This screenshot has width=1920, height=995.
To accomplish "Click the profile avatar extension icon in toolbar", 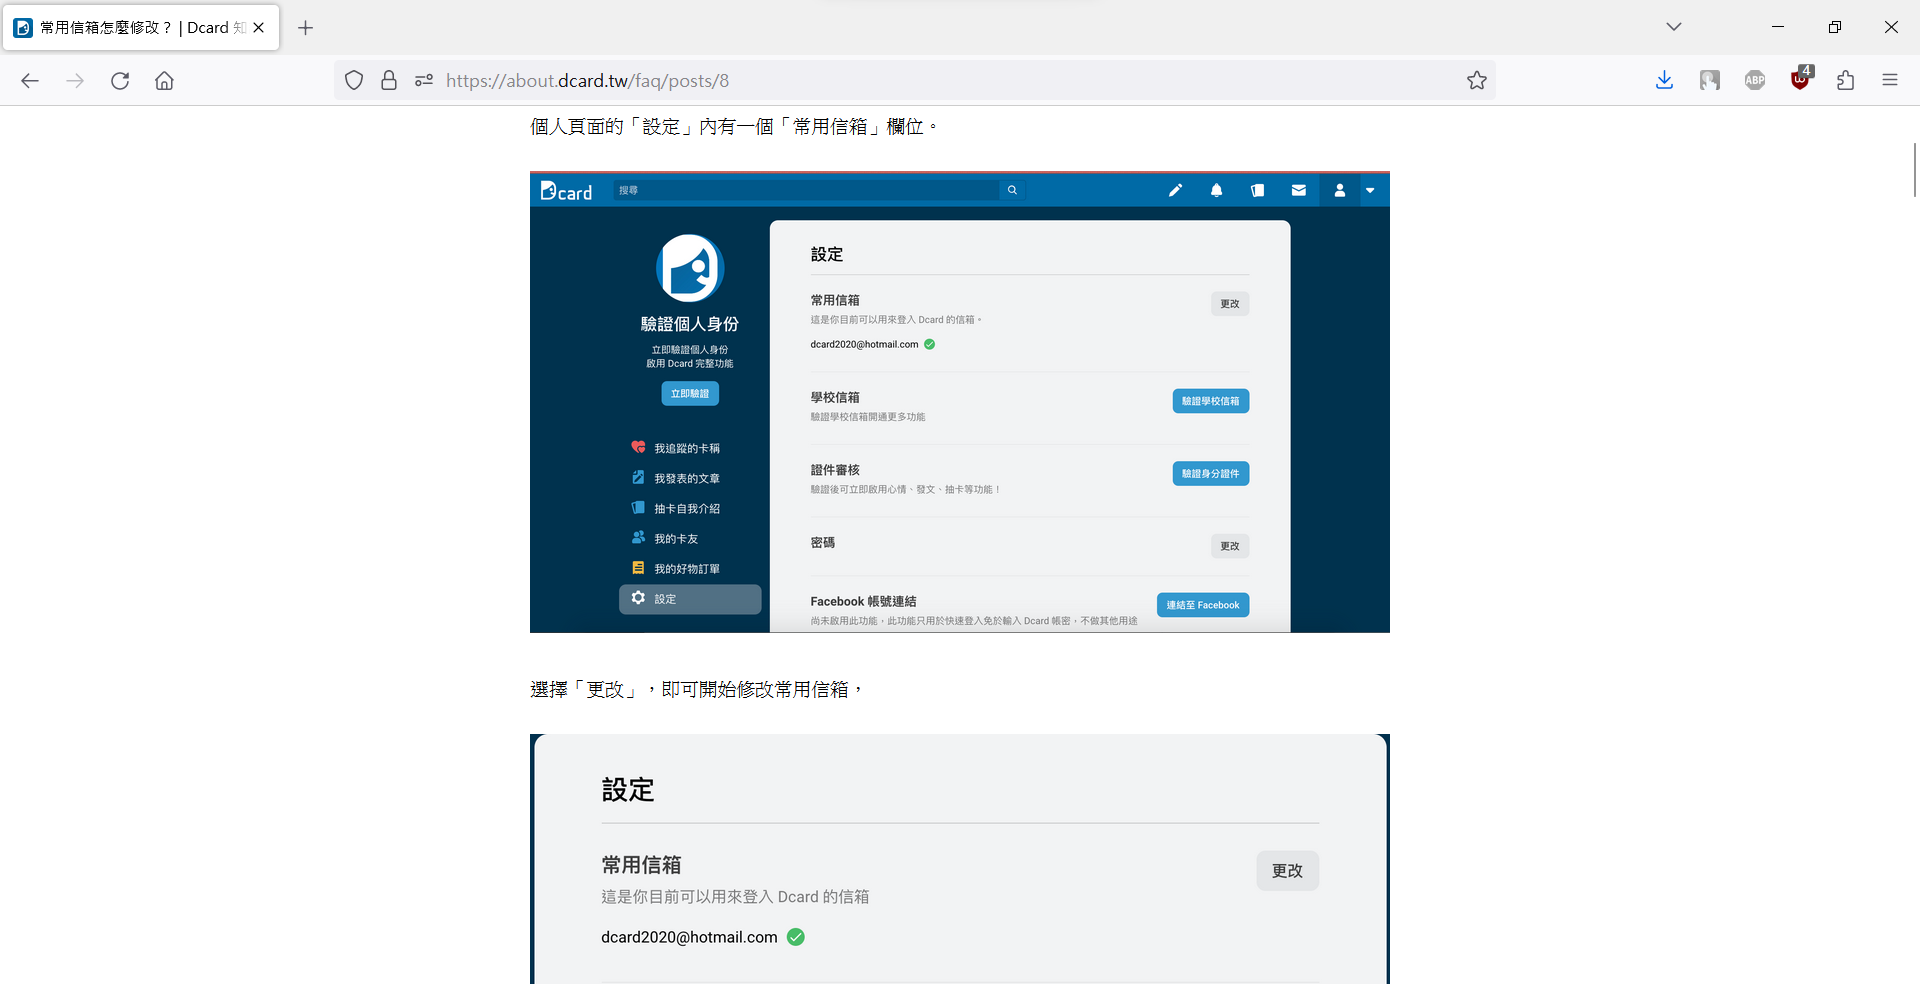I will [x=1710, y=81].
